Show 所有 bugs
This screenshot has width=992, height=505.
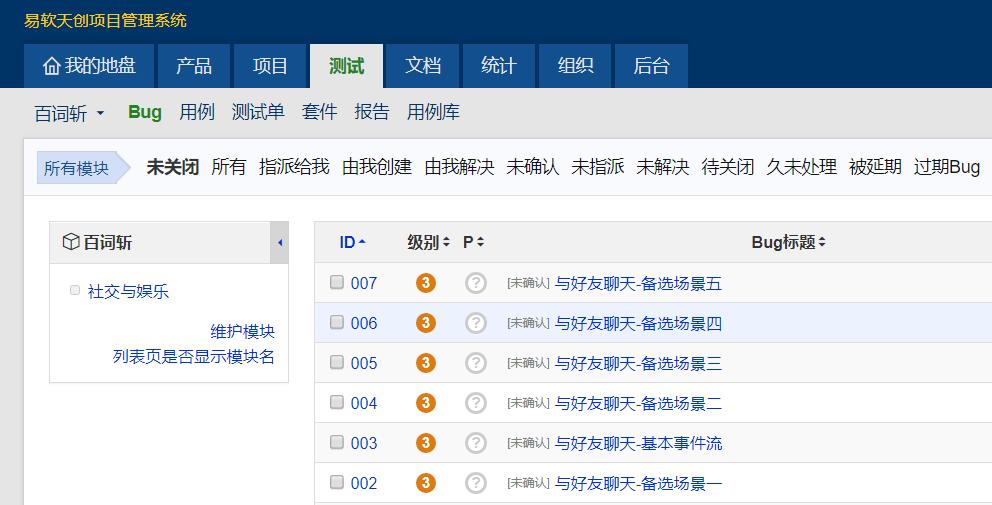point(228,167)
